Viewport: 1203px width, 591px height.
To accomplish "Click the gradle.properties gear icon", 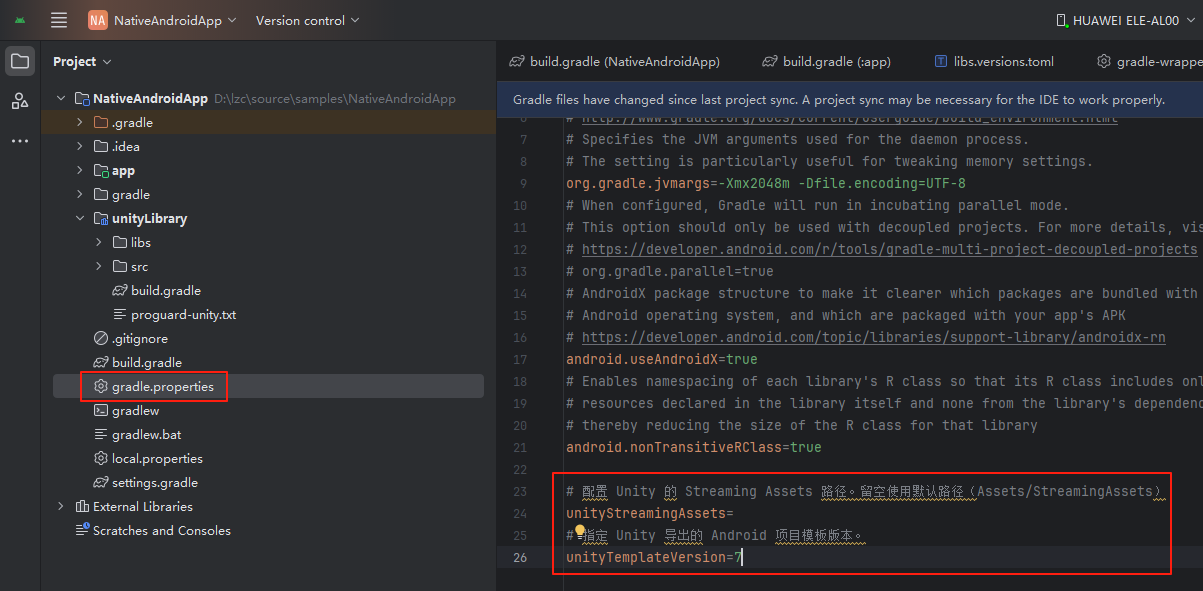I will click(x=101, y=387).
